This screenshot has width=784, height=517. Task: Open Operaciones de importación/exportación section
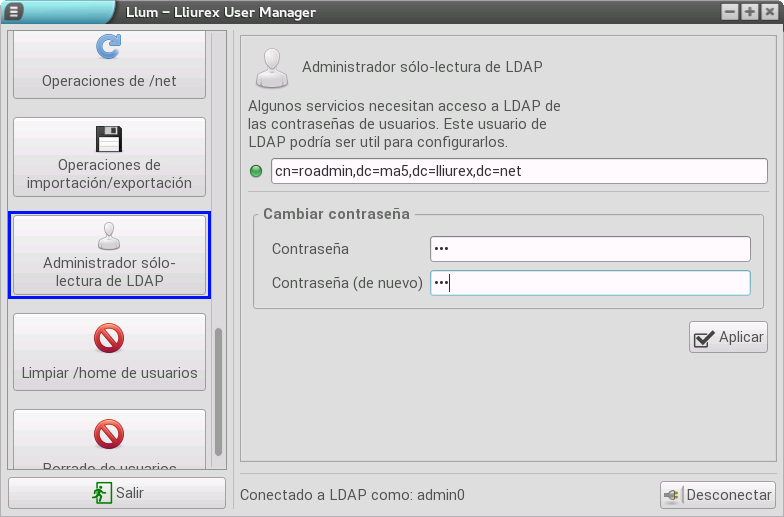[x=109, y=157]
